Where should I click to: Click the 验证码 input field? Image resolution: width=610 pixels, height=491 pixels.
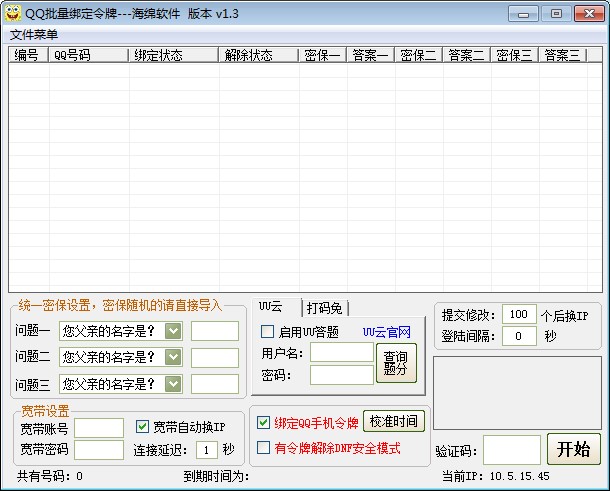(x=511, y=450)
